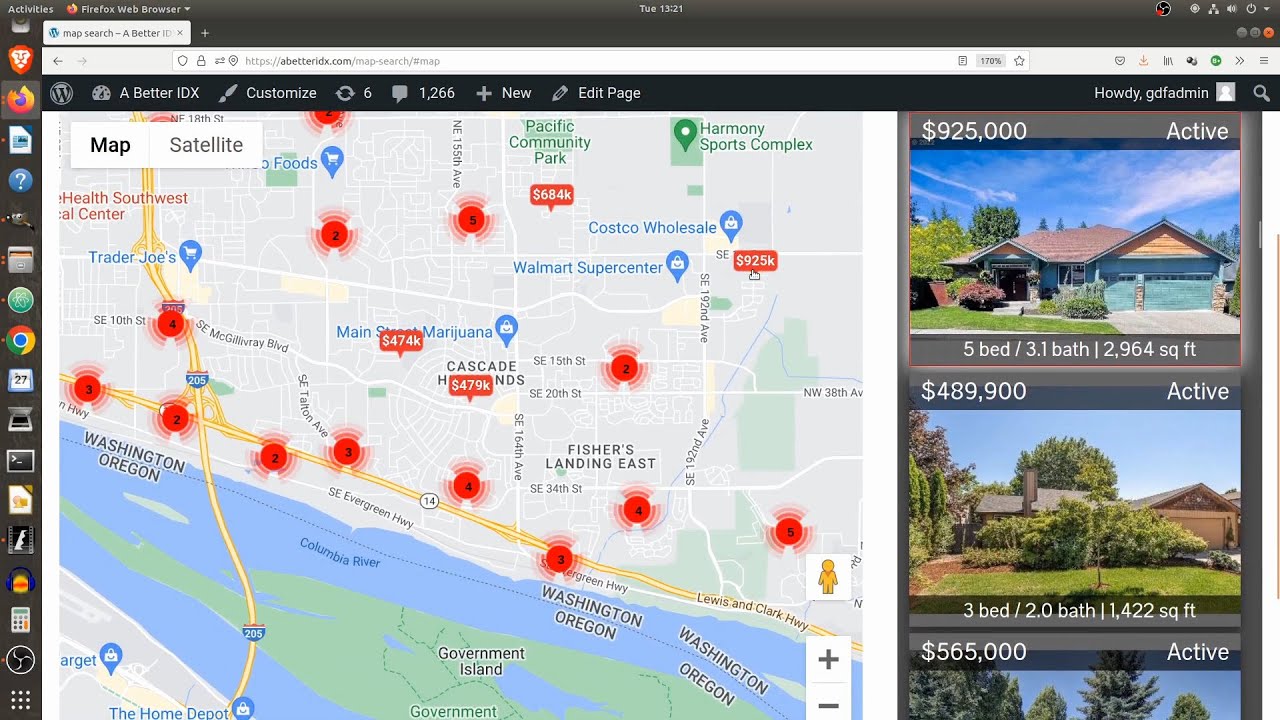Launch Chrome from the dock
1280x720 pixels.
pos(20,341)
